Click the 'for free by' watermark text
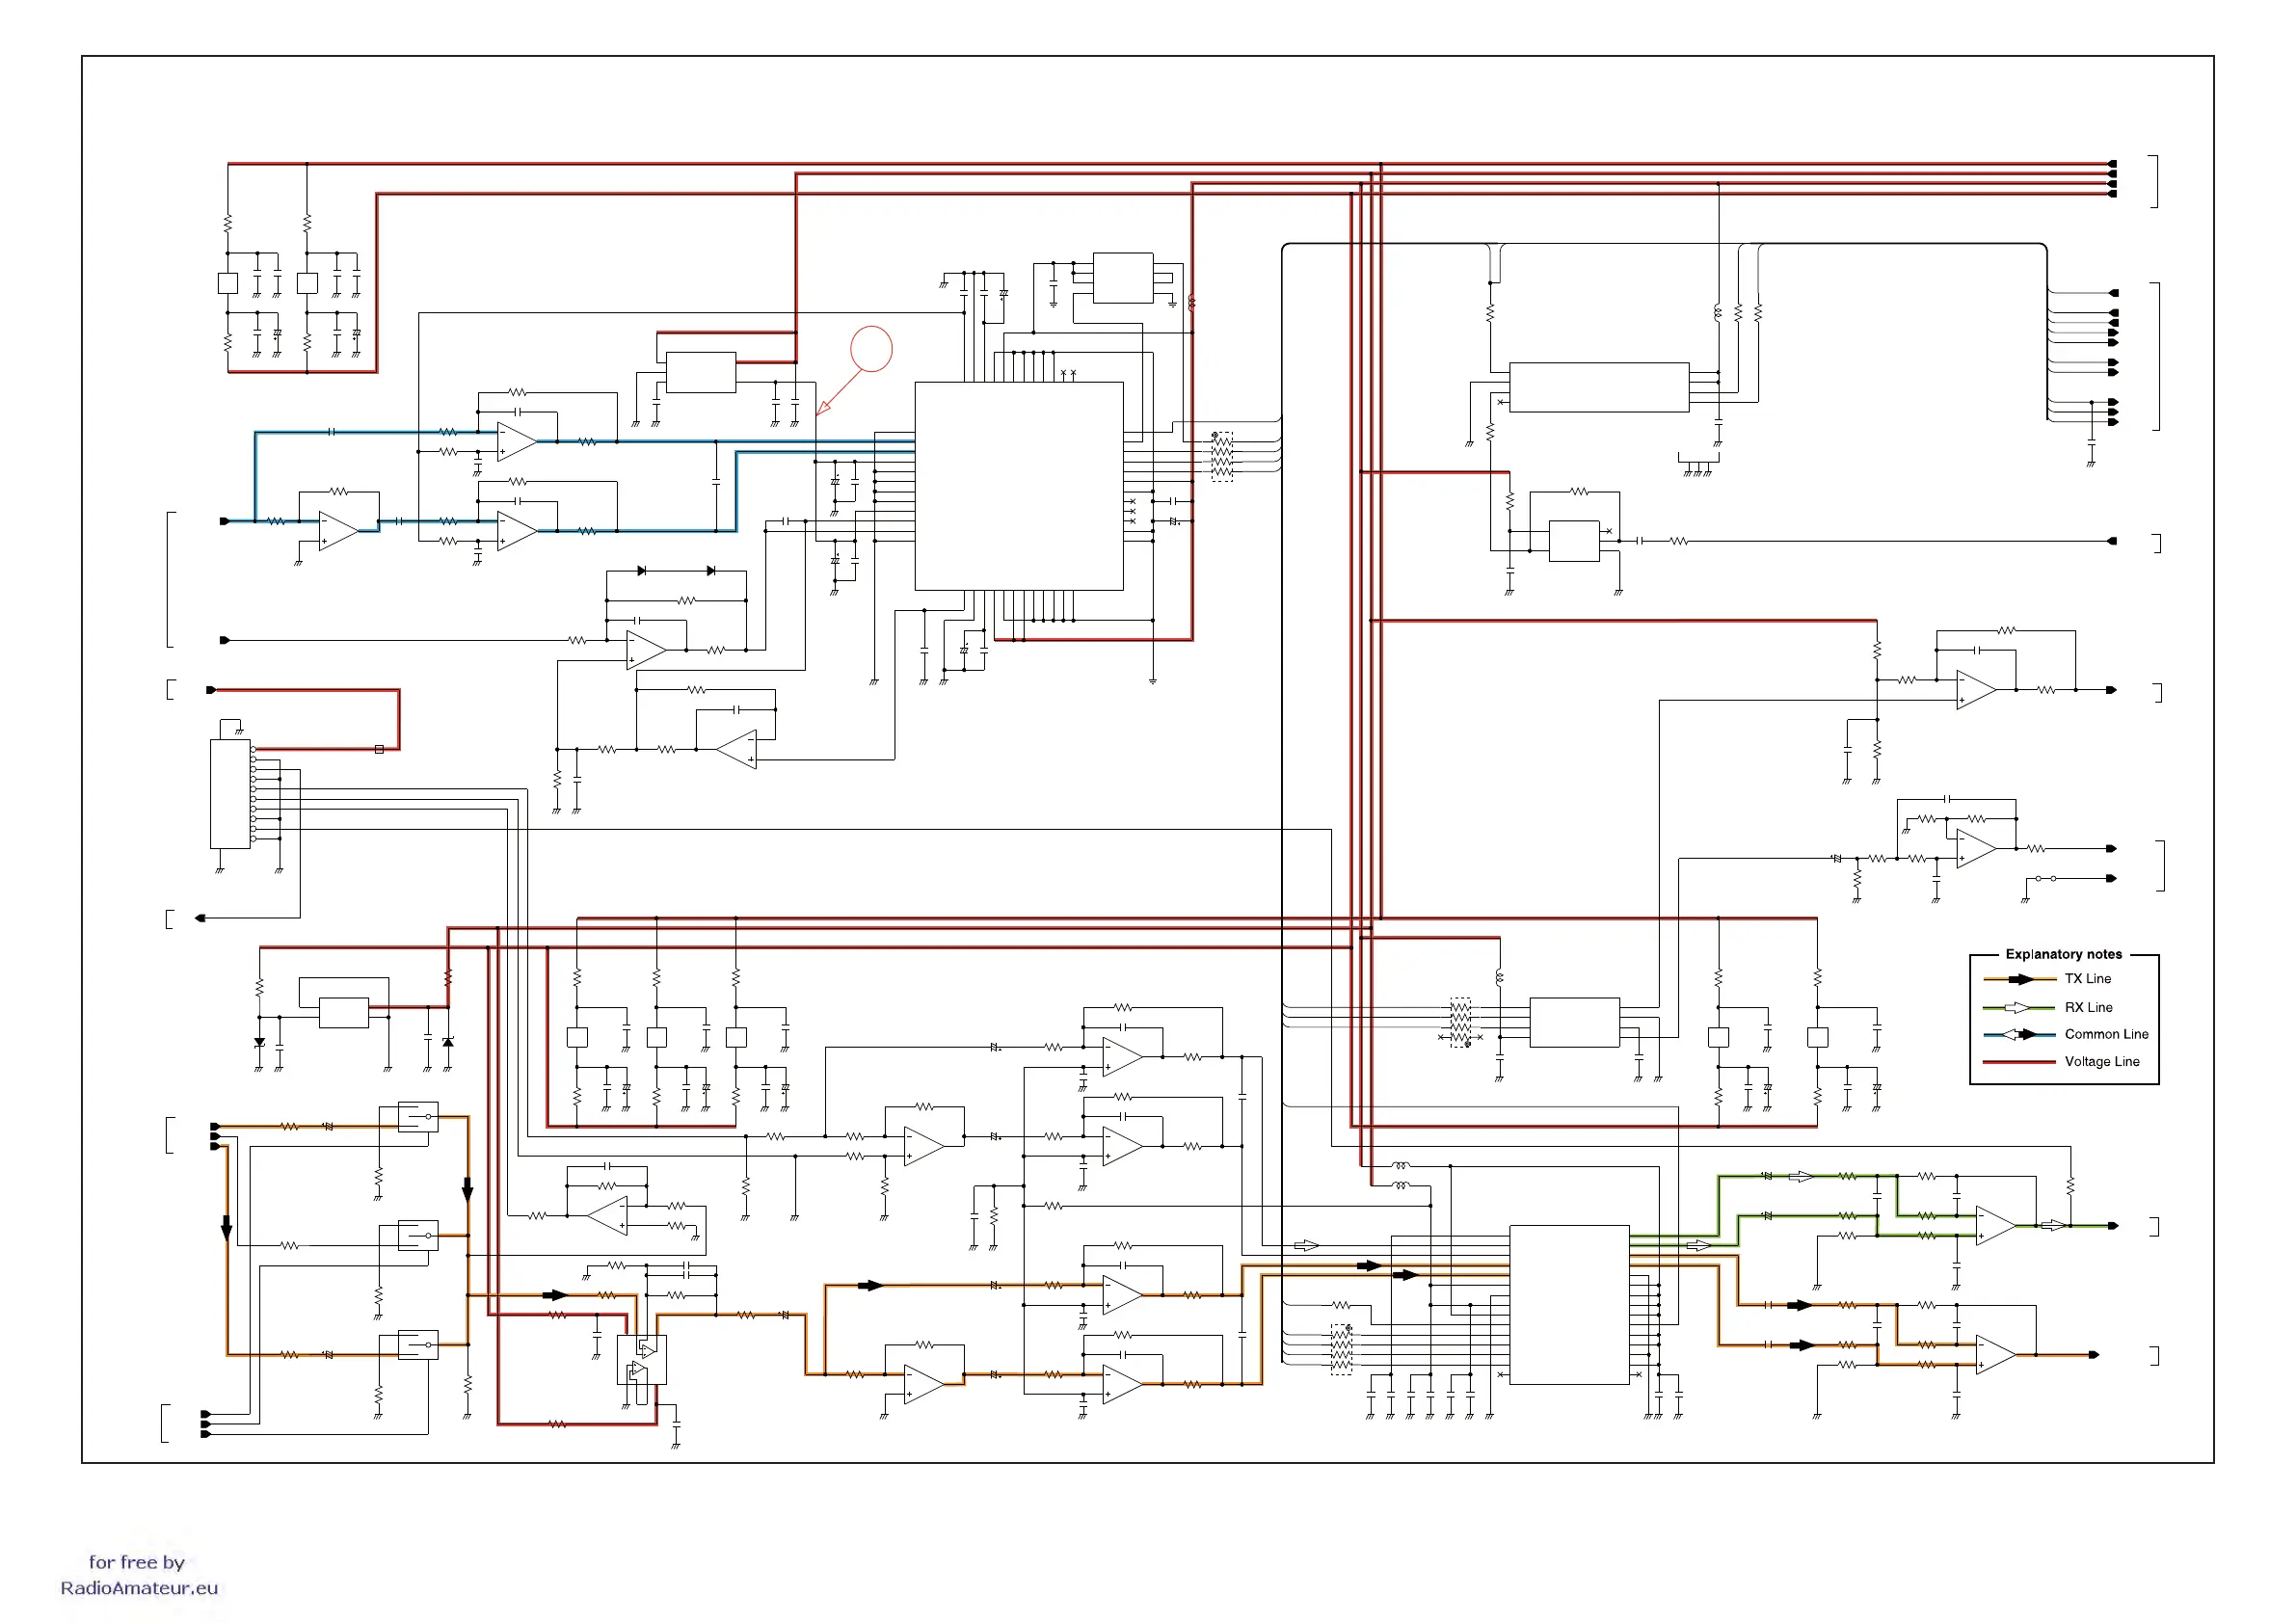 (137, 1562)
